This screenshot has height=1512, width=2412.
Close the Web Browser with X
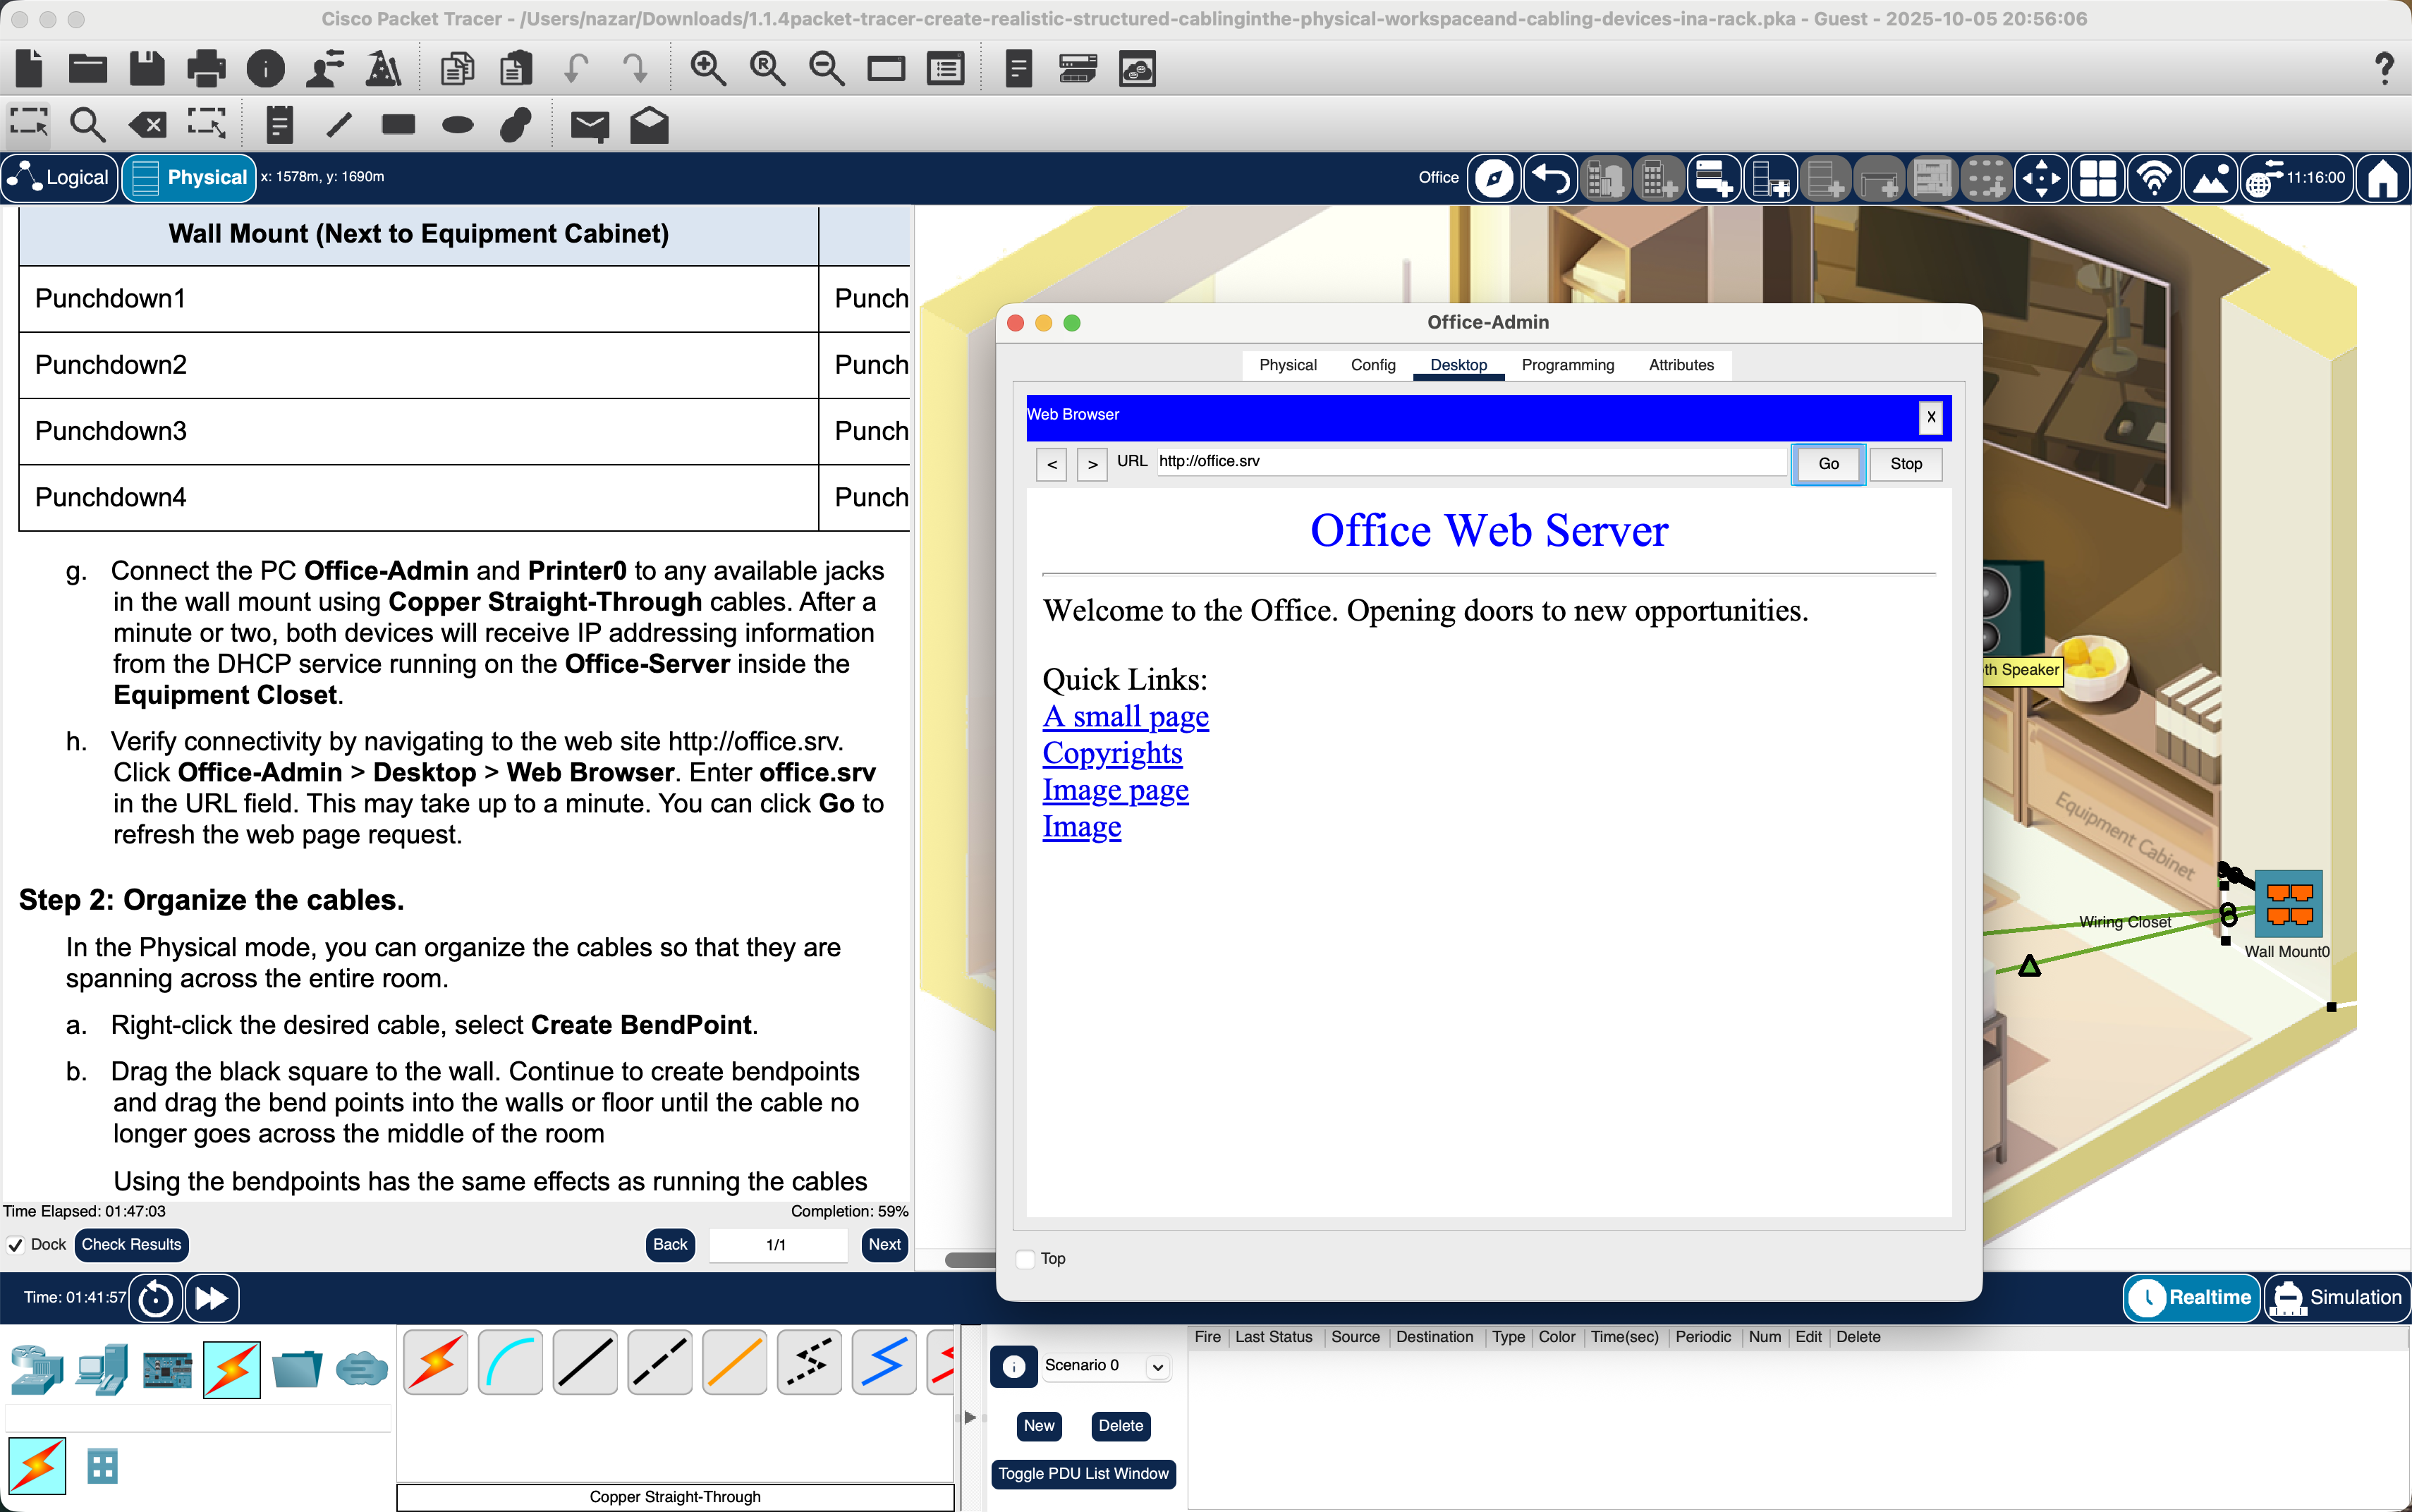[1930, 417]
